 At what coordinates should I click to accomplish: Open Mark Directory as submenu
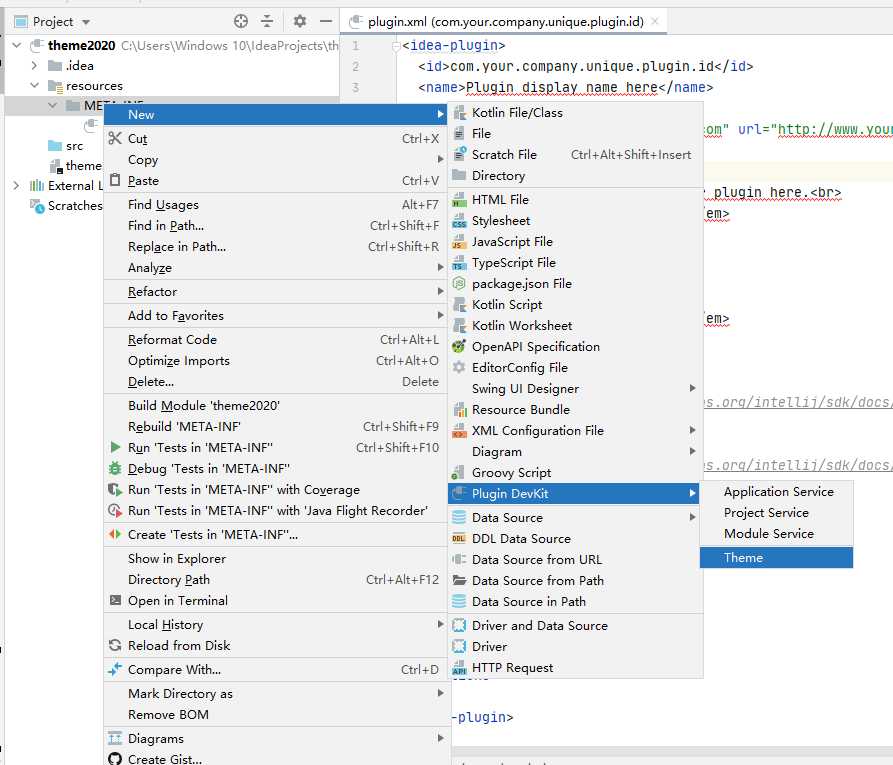(x=275, y=694)
